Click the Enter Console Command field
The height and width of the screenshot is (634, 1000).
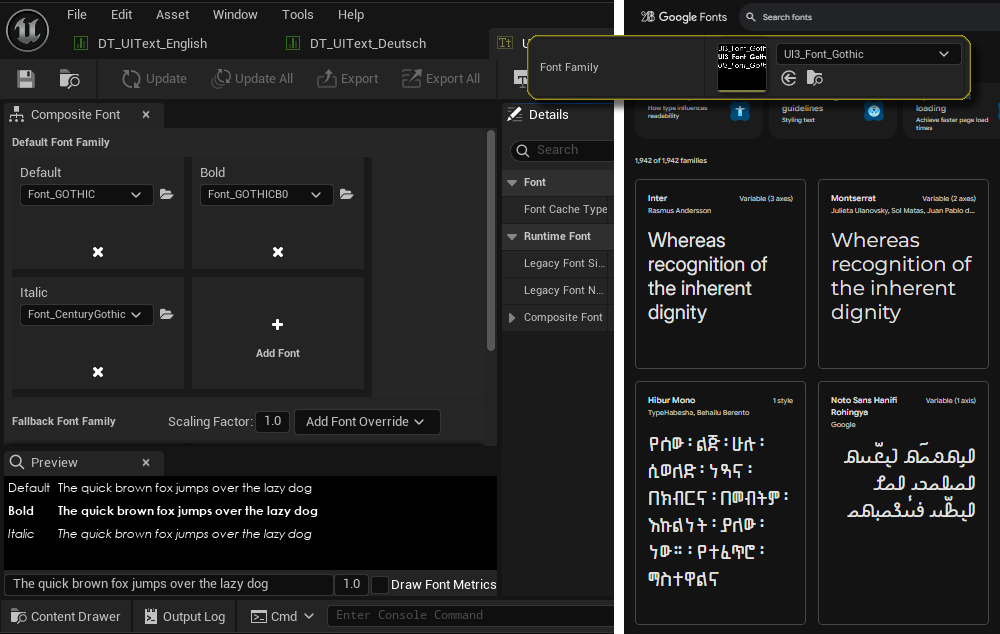470,616
